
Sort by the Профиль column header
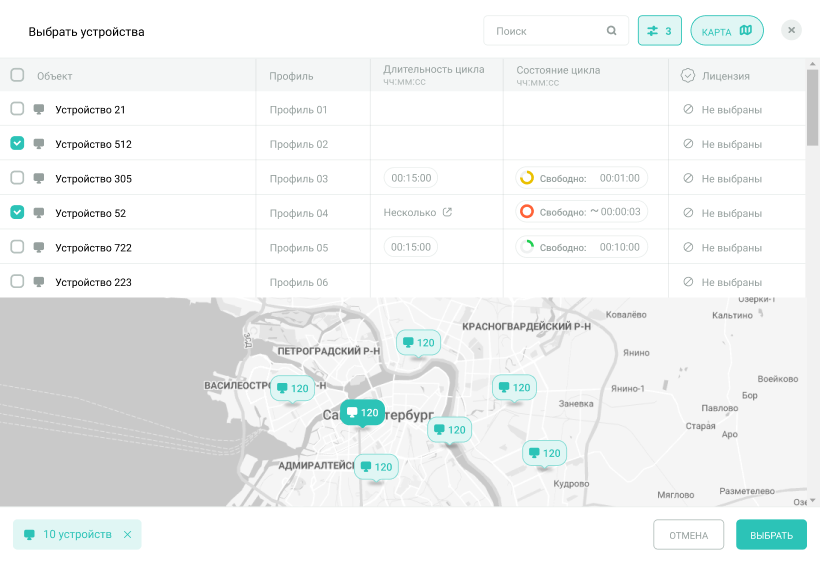(x=291, y=76)
